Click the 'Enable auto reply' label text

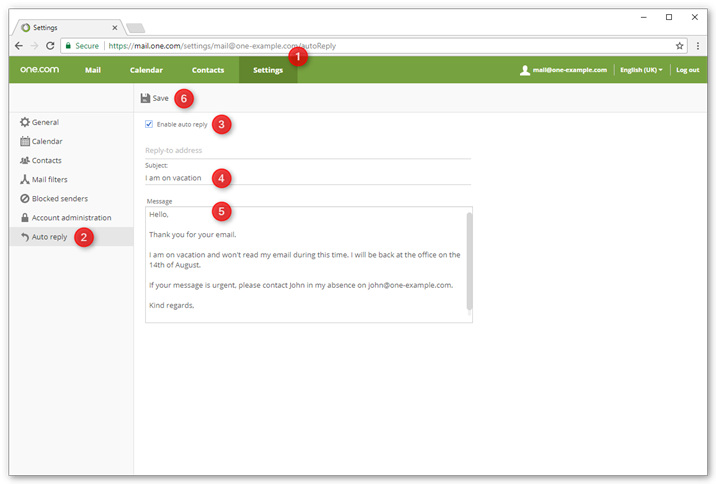point(182,124)
